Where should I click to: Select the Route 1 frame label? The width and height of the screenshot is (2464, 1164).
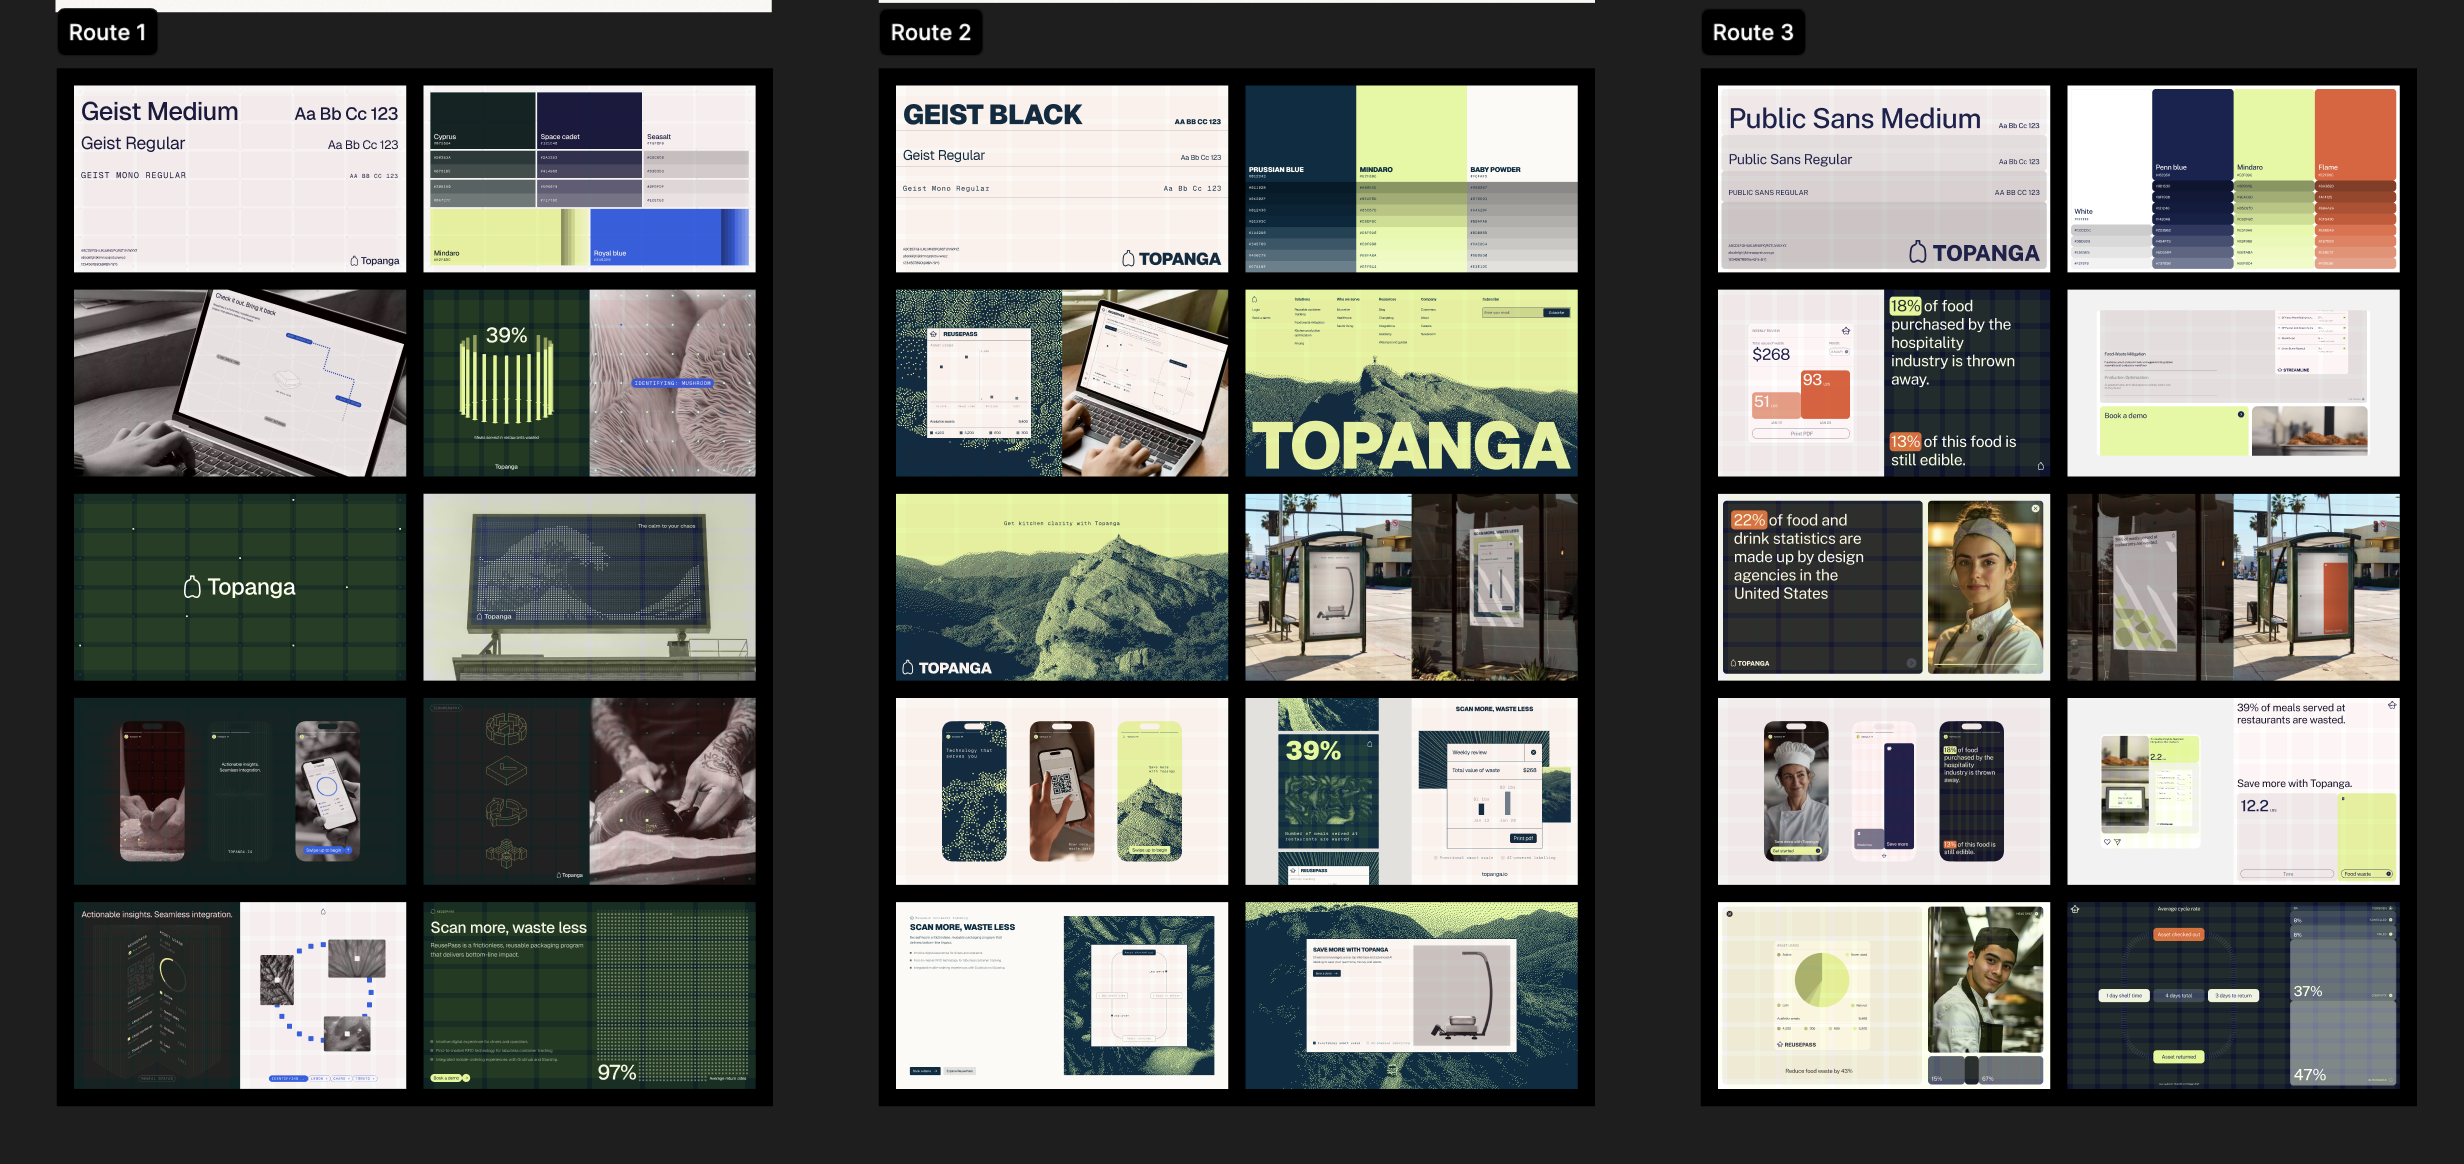(x=107, y=32)
